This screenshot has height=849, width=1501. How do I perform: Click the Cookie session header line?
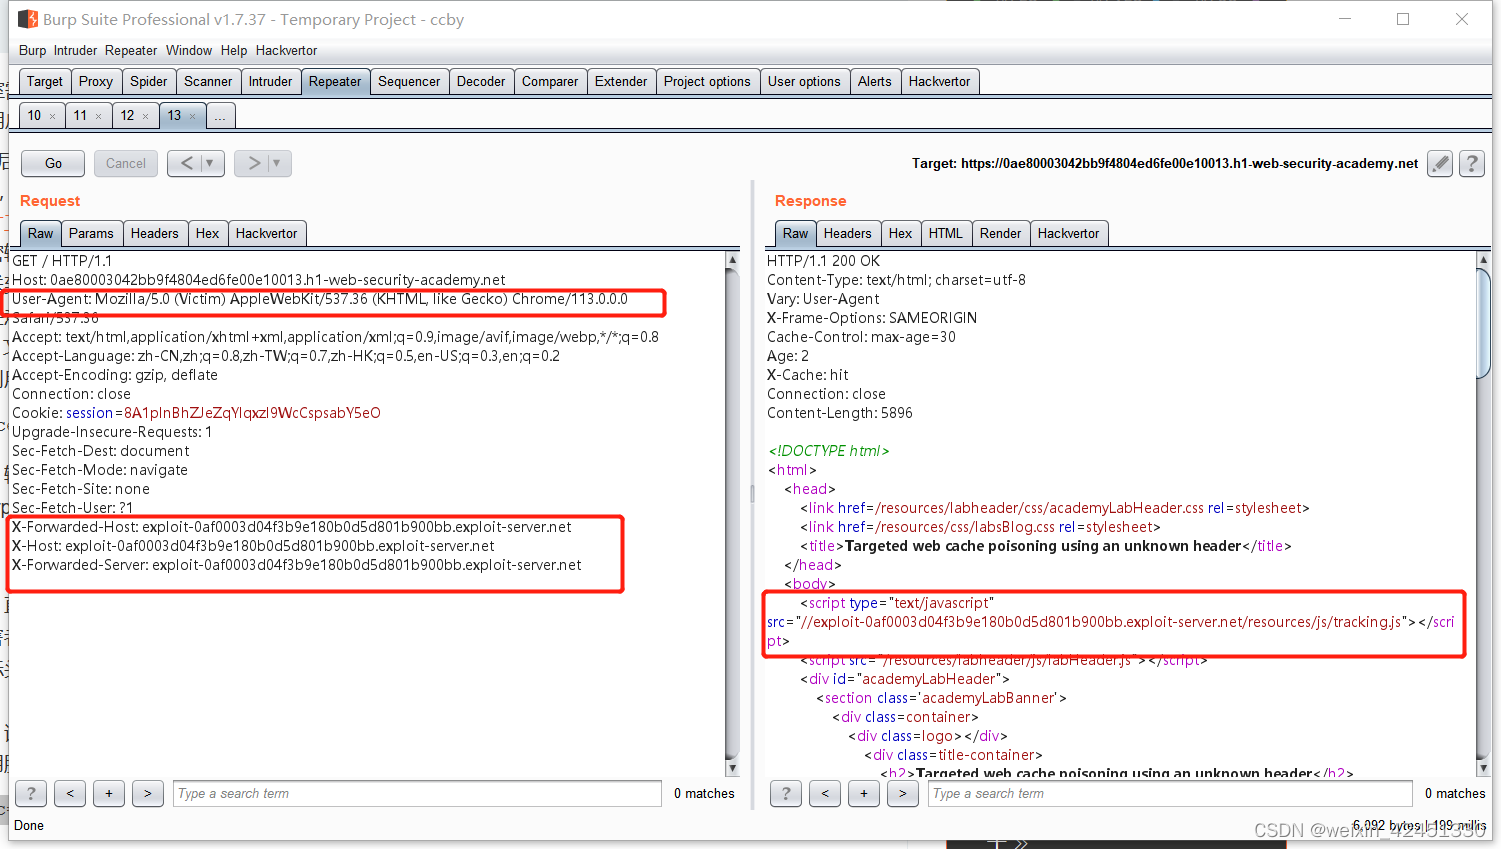pos(196,413)
